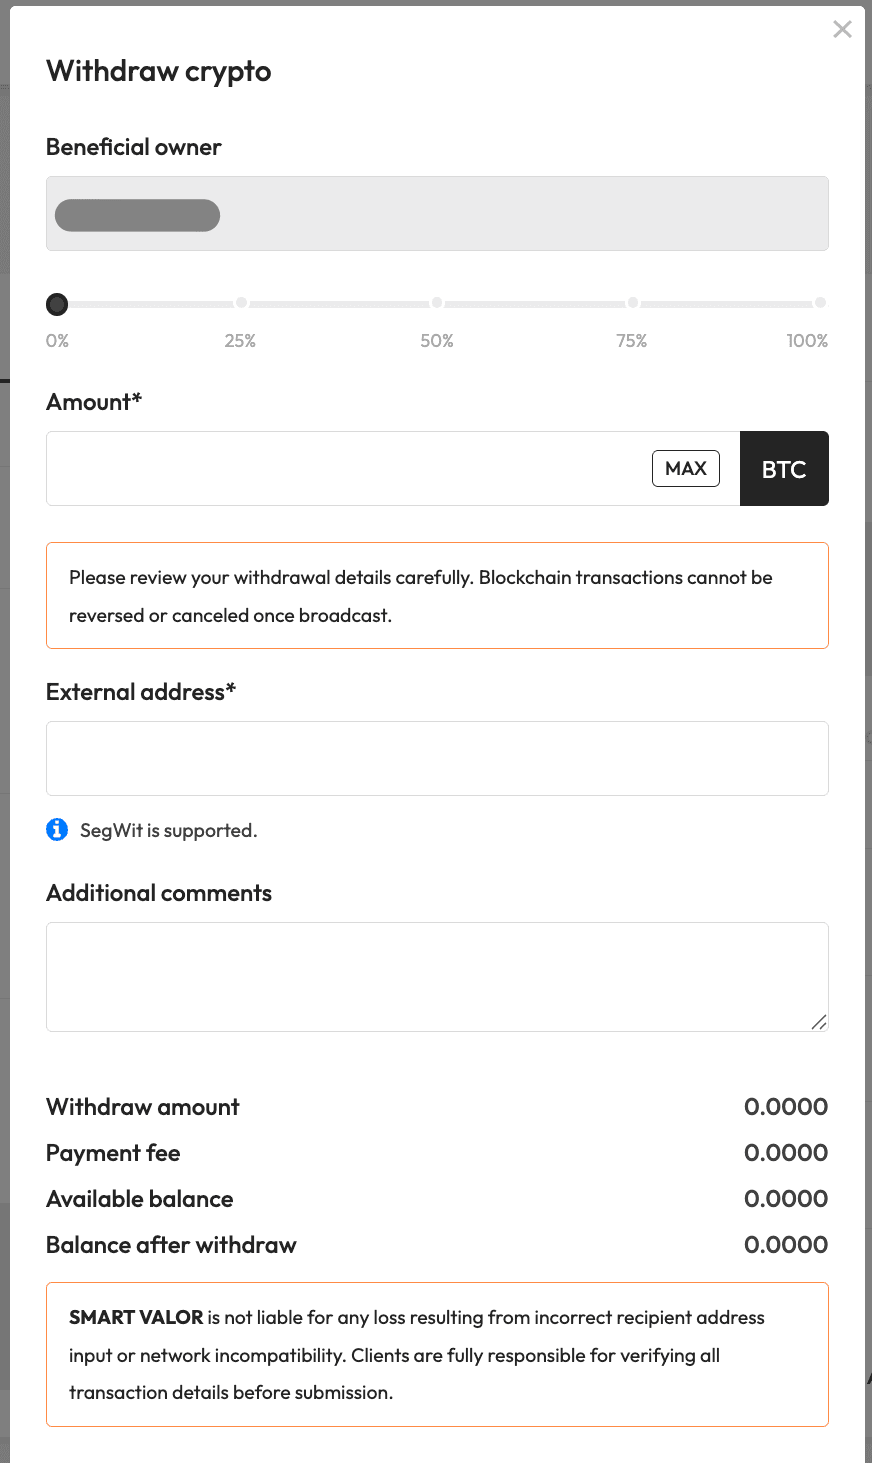Set slider to the 50% marker dot
The image size is (872, 1463).
[x=437, y=302]
